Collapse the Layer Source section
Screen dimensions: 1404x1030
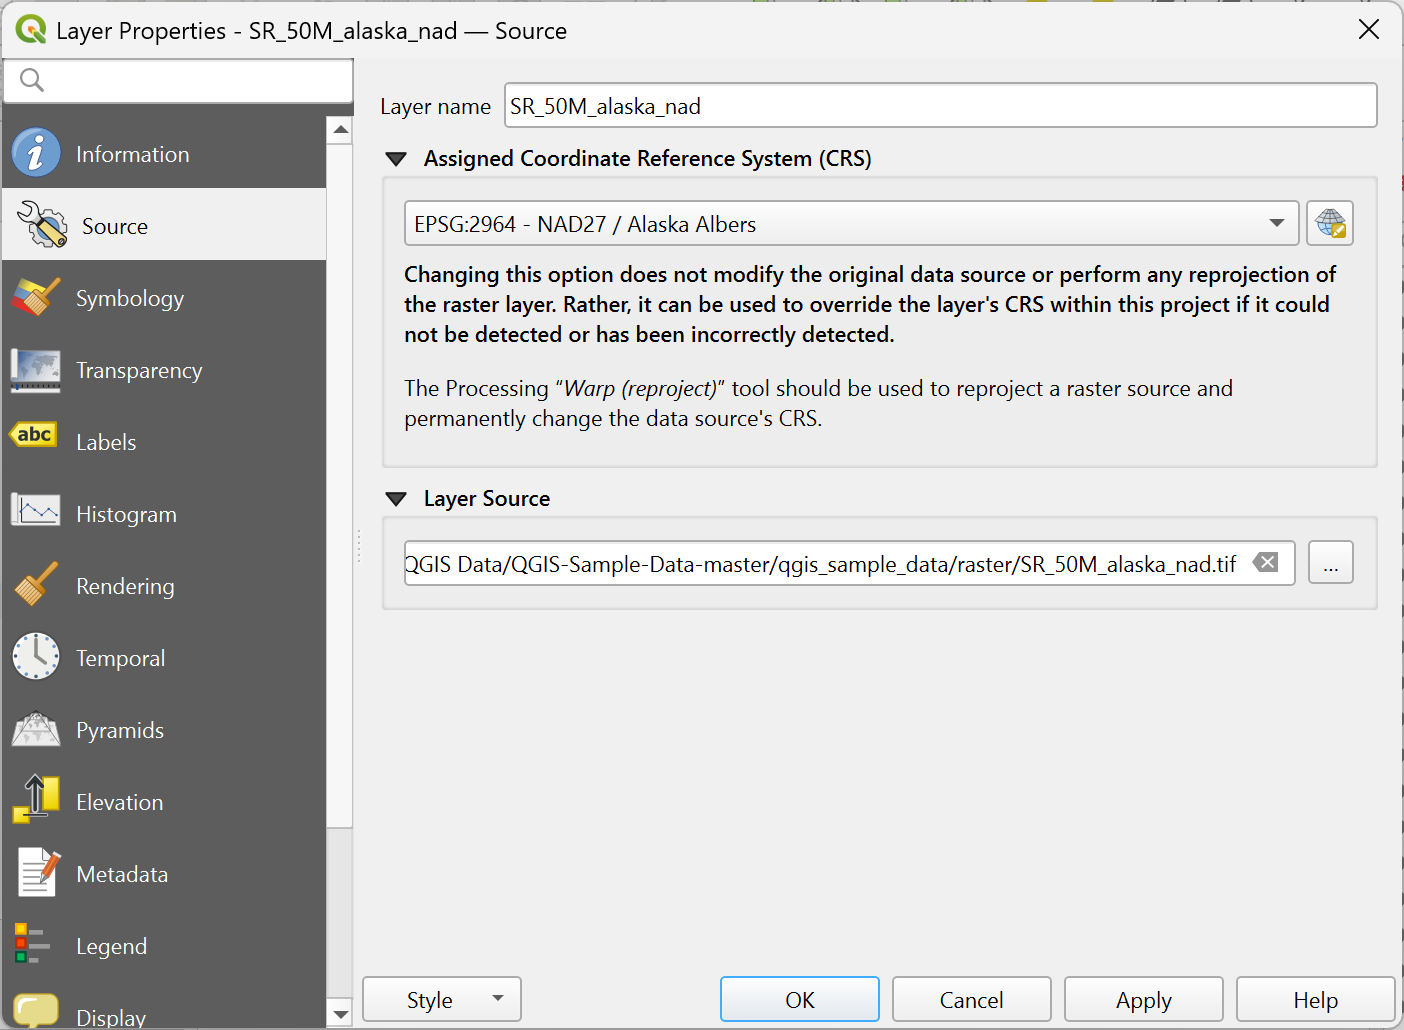[x=396, y=499]
